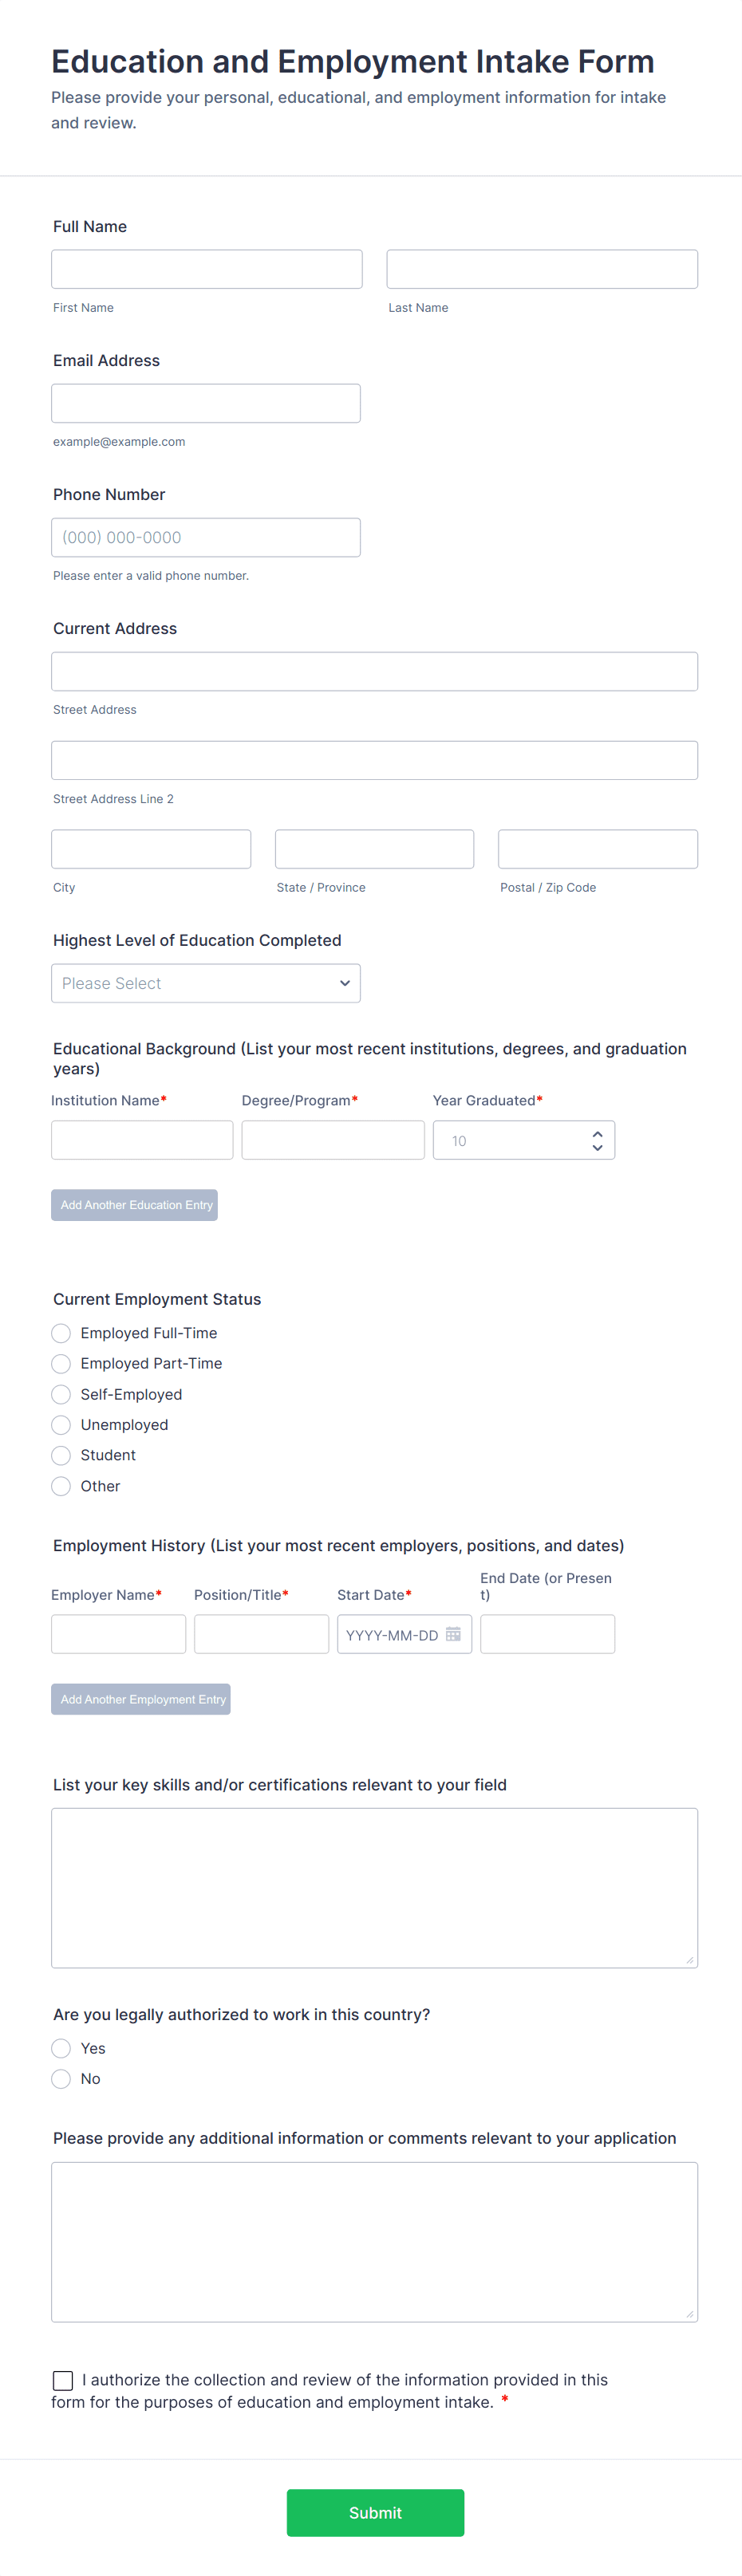Click into the Email Address field

[x=205, y=403]
